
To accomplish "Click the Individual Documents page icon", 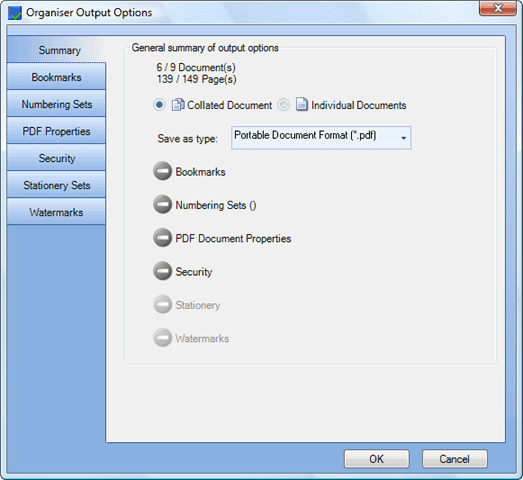I will 302,104.
